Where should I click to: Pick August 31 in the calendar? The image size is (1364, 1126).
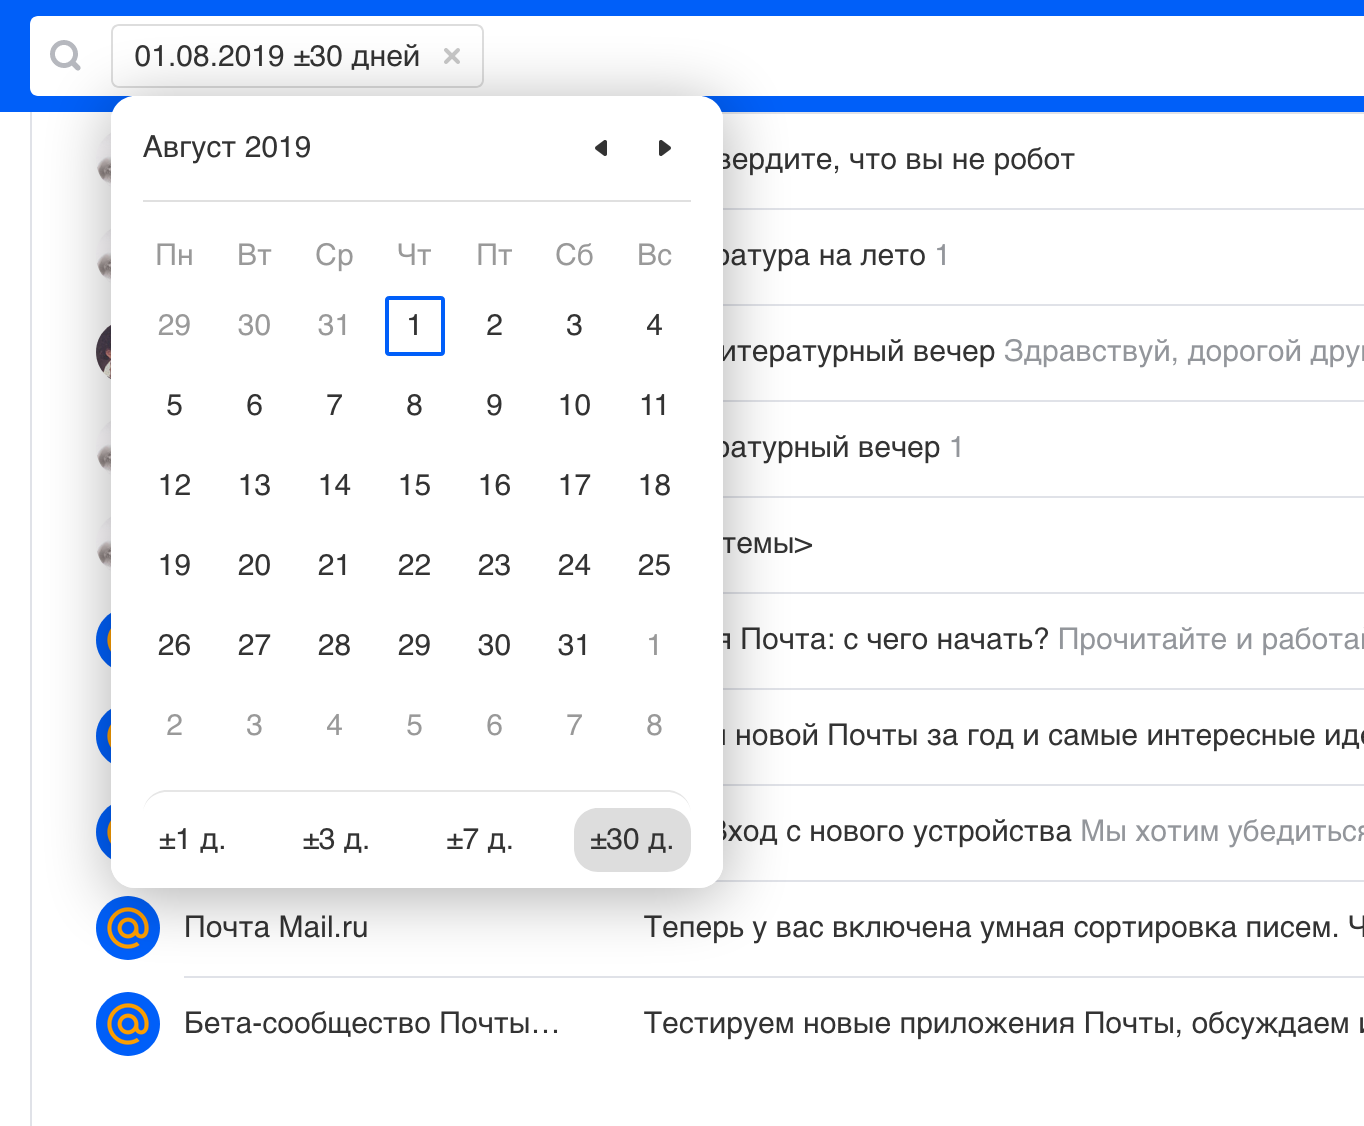pyautogui.click(x=574, y=646)
